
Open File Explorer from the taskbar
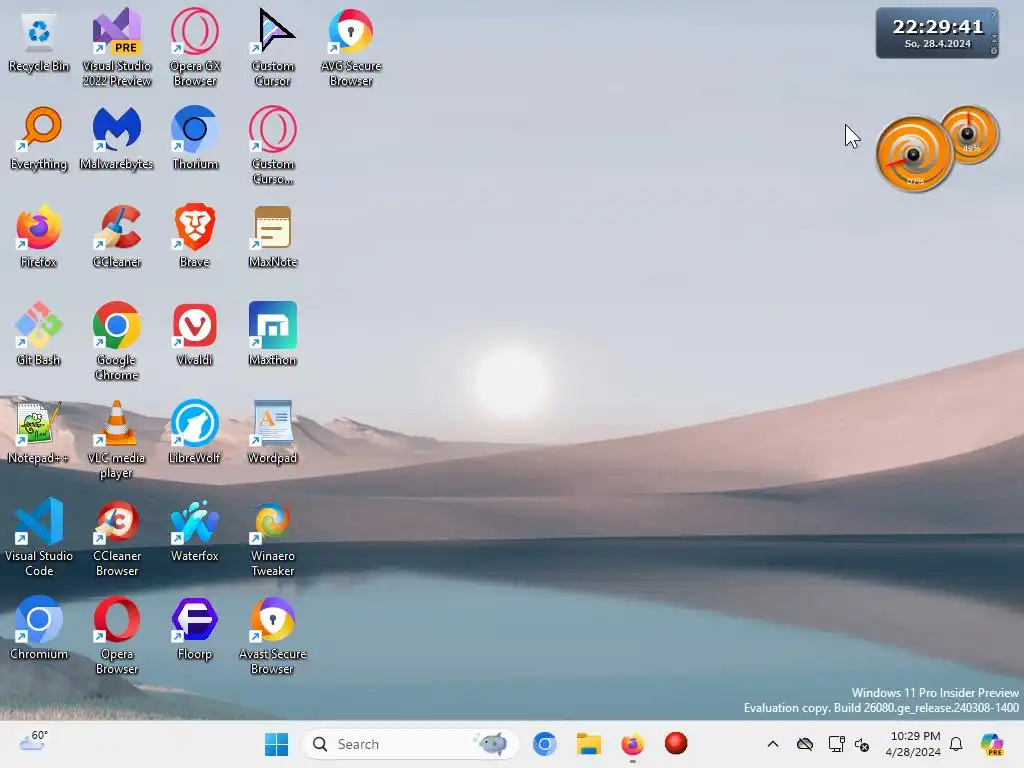pyautogui.click(x=588, y=744)
